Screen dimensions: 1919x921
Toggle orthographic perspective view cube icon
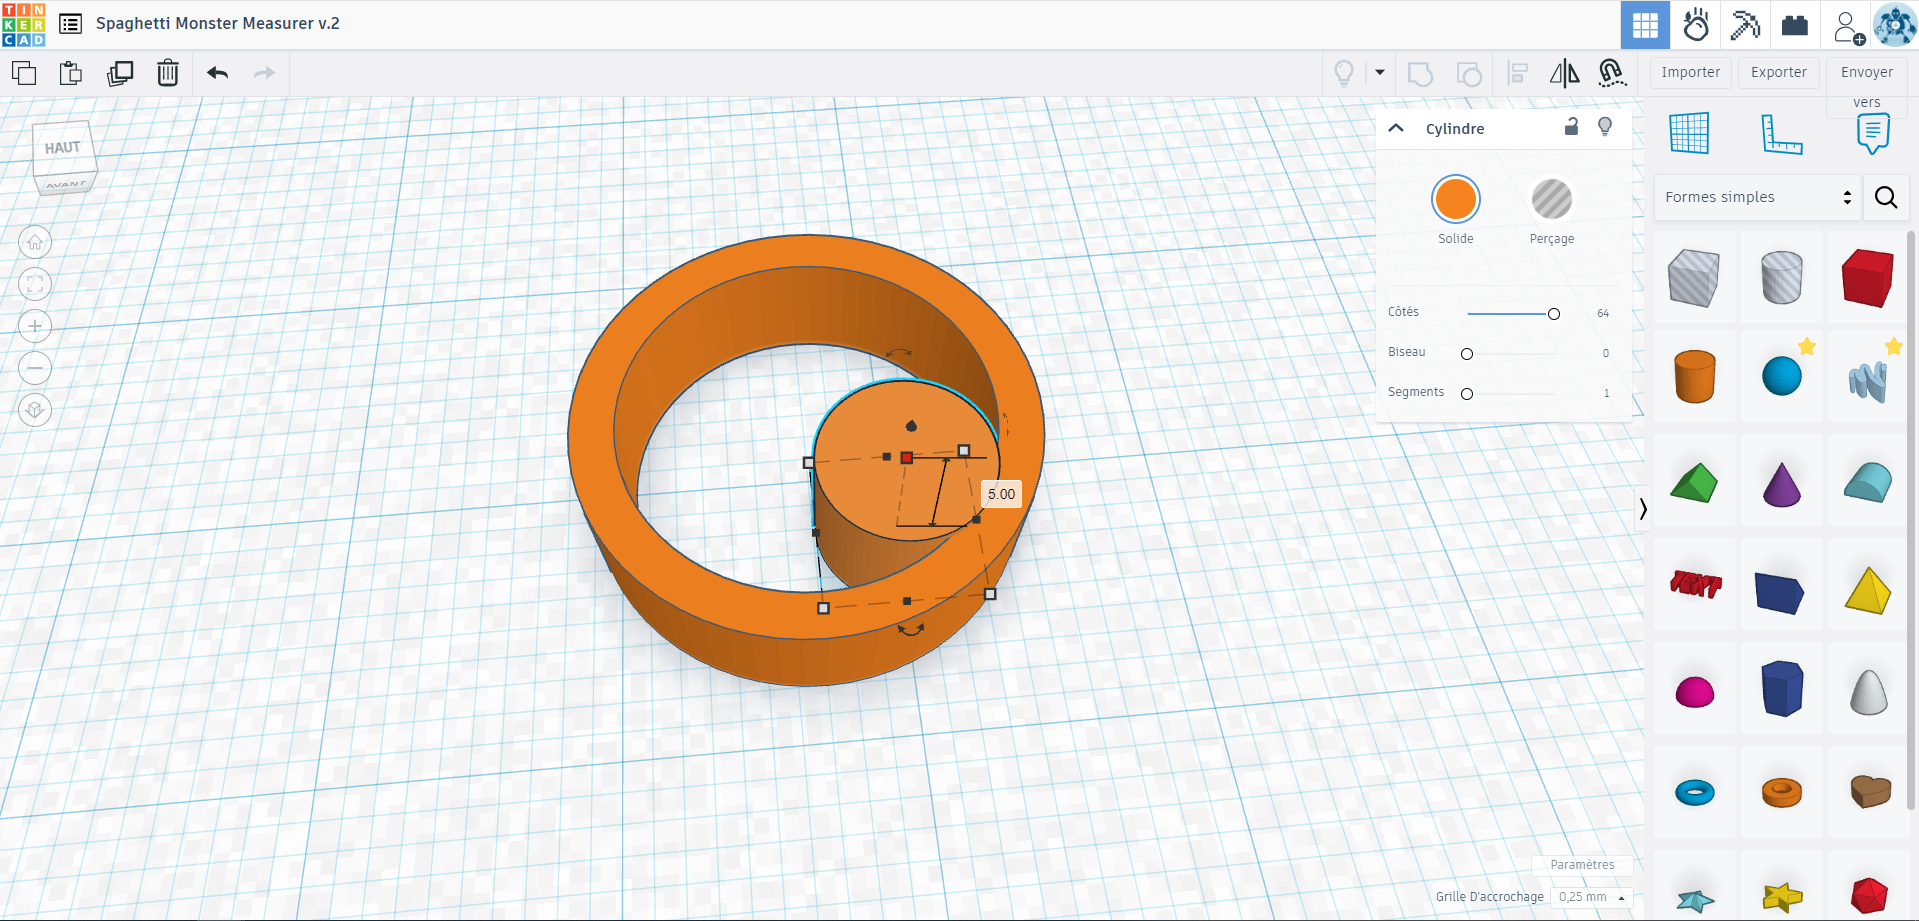tap(35, 410)
